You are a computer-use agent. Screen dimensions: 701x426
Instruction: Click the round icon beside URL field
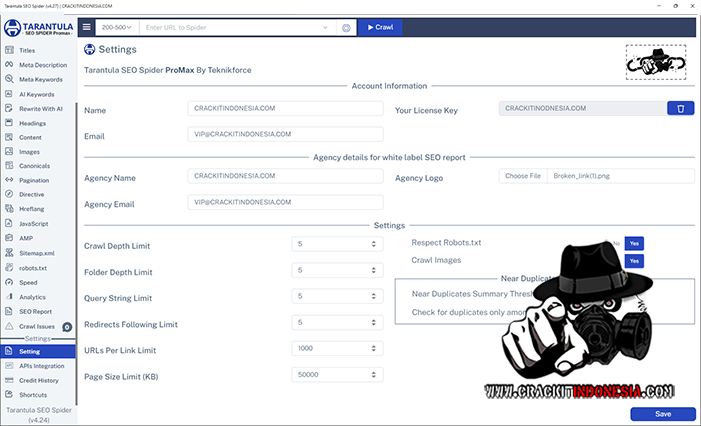(x=347, y=28)
